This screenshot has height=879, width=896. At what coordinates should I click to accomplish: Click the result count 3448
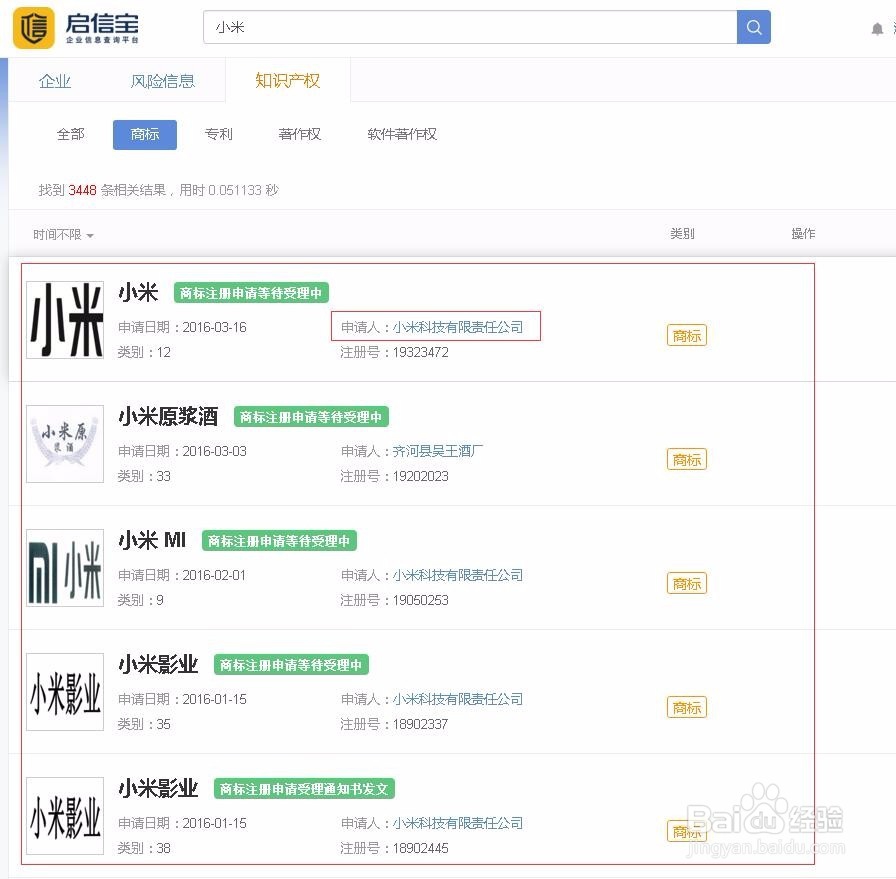(x=82, y=190)
